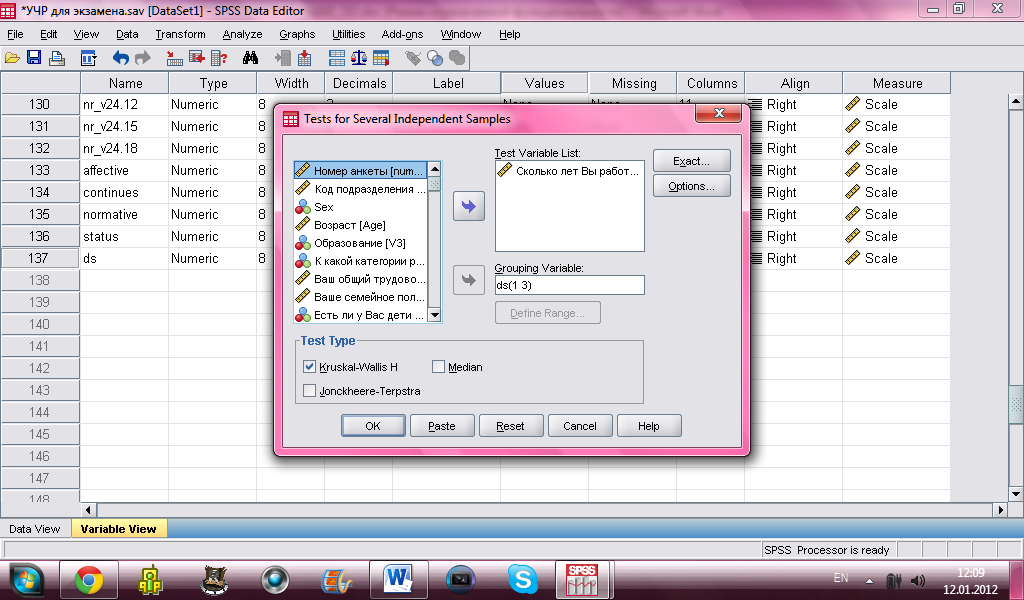Viewport: 1024px width, 600px height.
Task: Select 'Сколько лет Вы работ...' in Test Variable List
Action: coord(569,171)
